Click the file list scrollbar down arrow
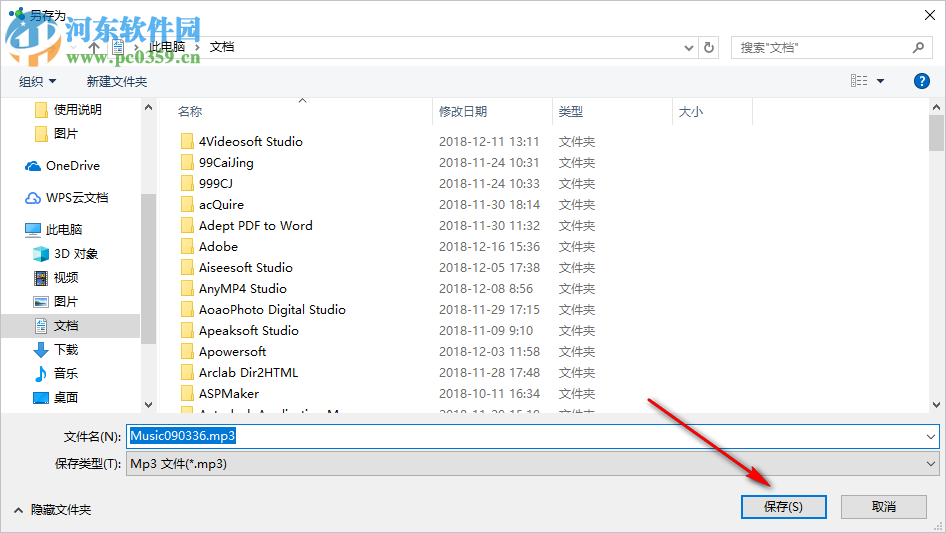This screenshot has width=946, height=533. point(936,405)
